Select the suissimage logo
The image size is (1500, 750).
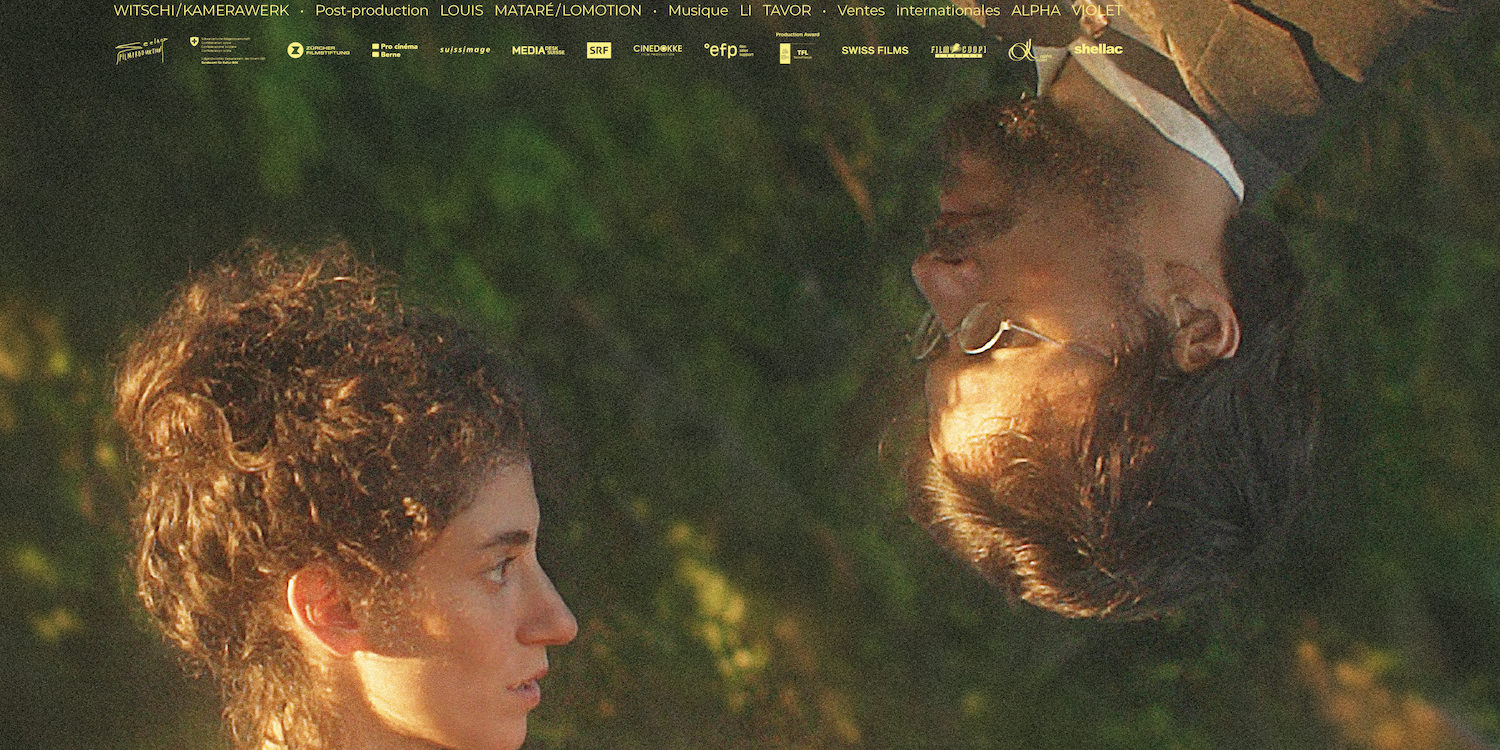click(x=465, y=50)
